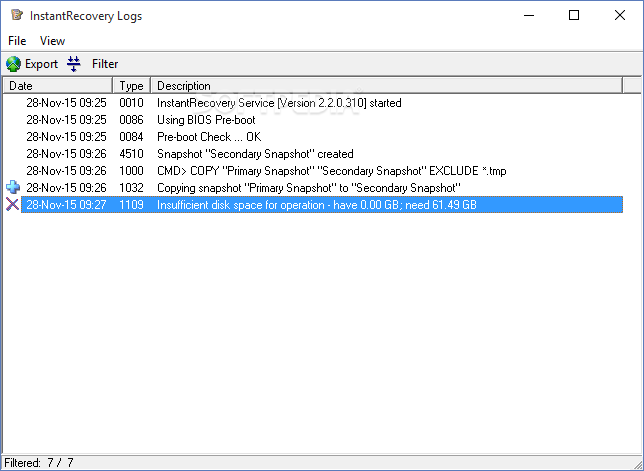Click the red X error icon on the 1109 row
This screenshot has height=471, width=644.
[x=12, y=204]
